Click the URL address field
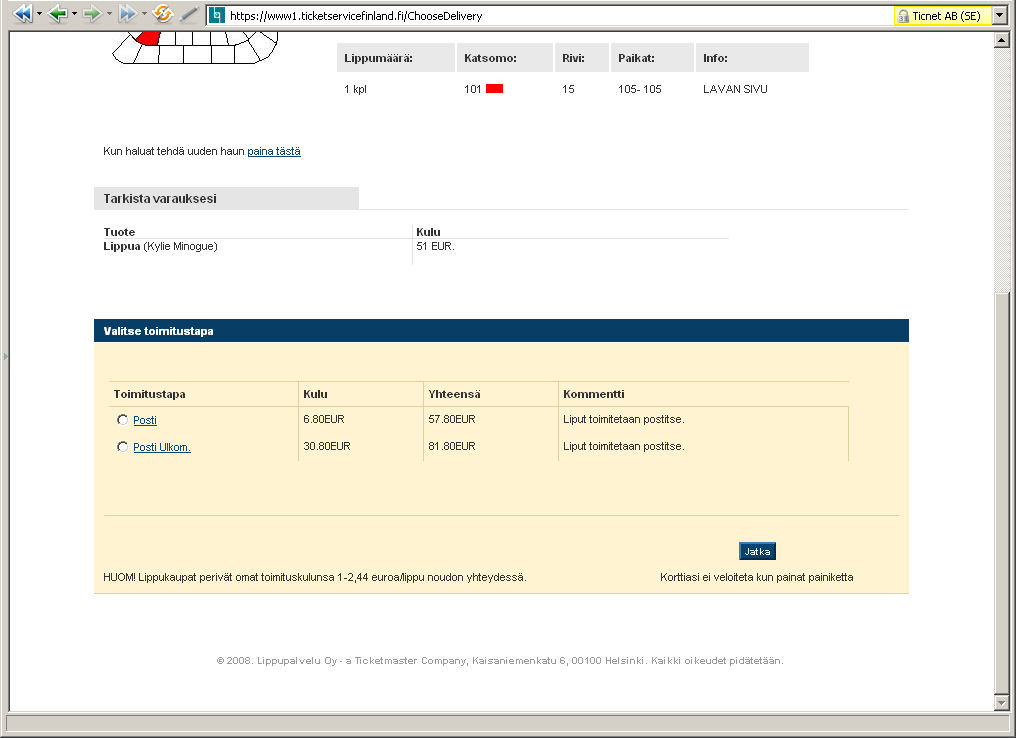The height and width of the screenshot is (738, 1016). tap(550, 16)
